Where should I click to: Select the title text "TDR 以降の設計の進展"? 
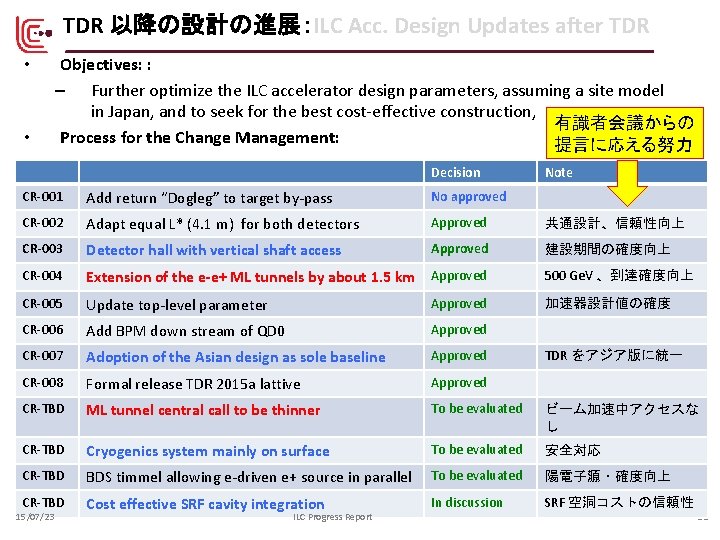[x=182, y=26]
